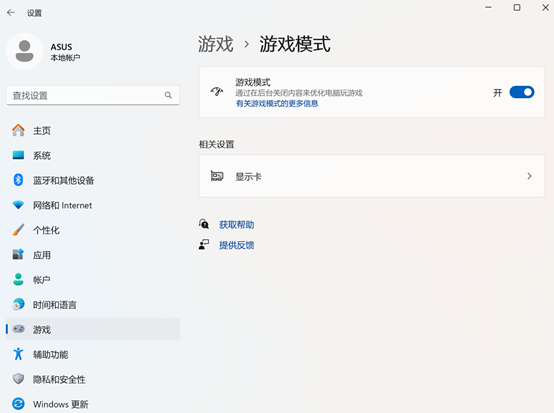Viewport: 554px width, 413px height.
Task: Click the 获取帮助 link
Action: click(x=236, y=225)
